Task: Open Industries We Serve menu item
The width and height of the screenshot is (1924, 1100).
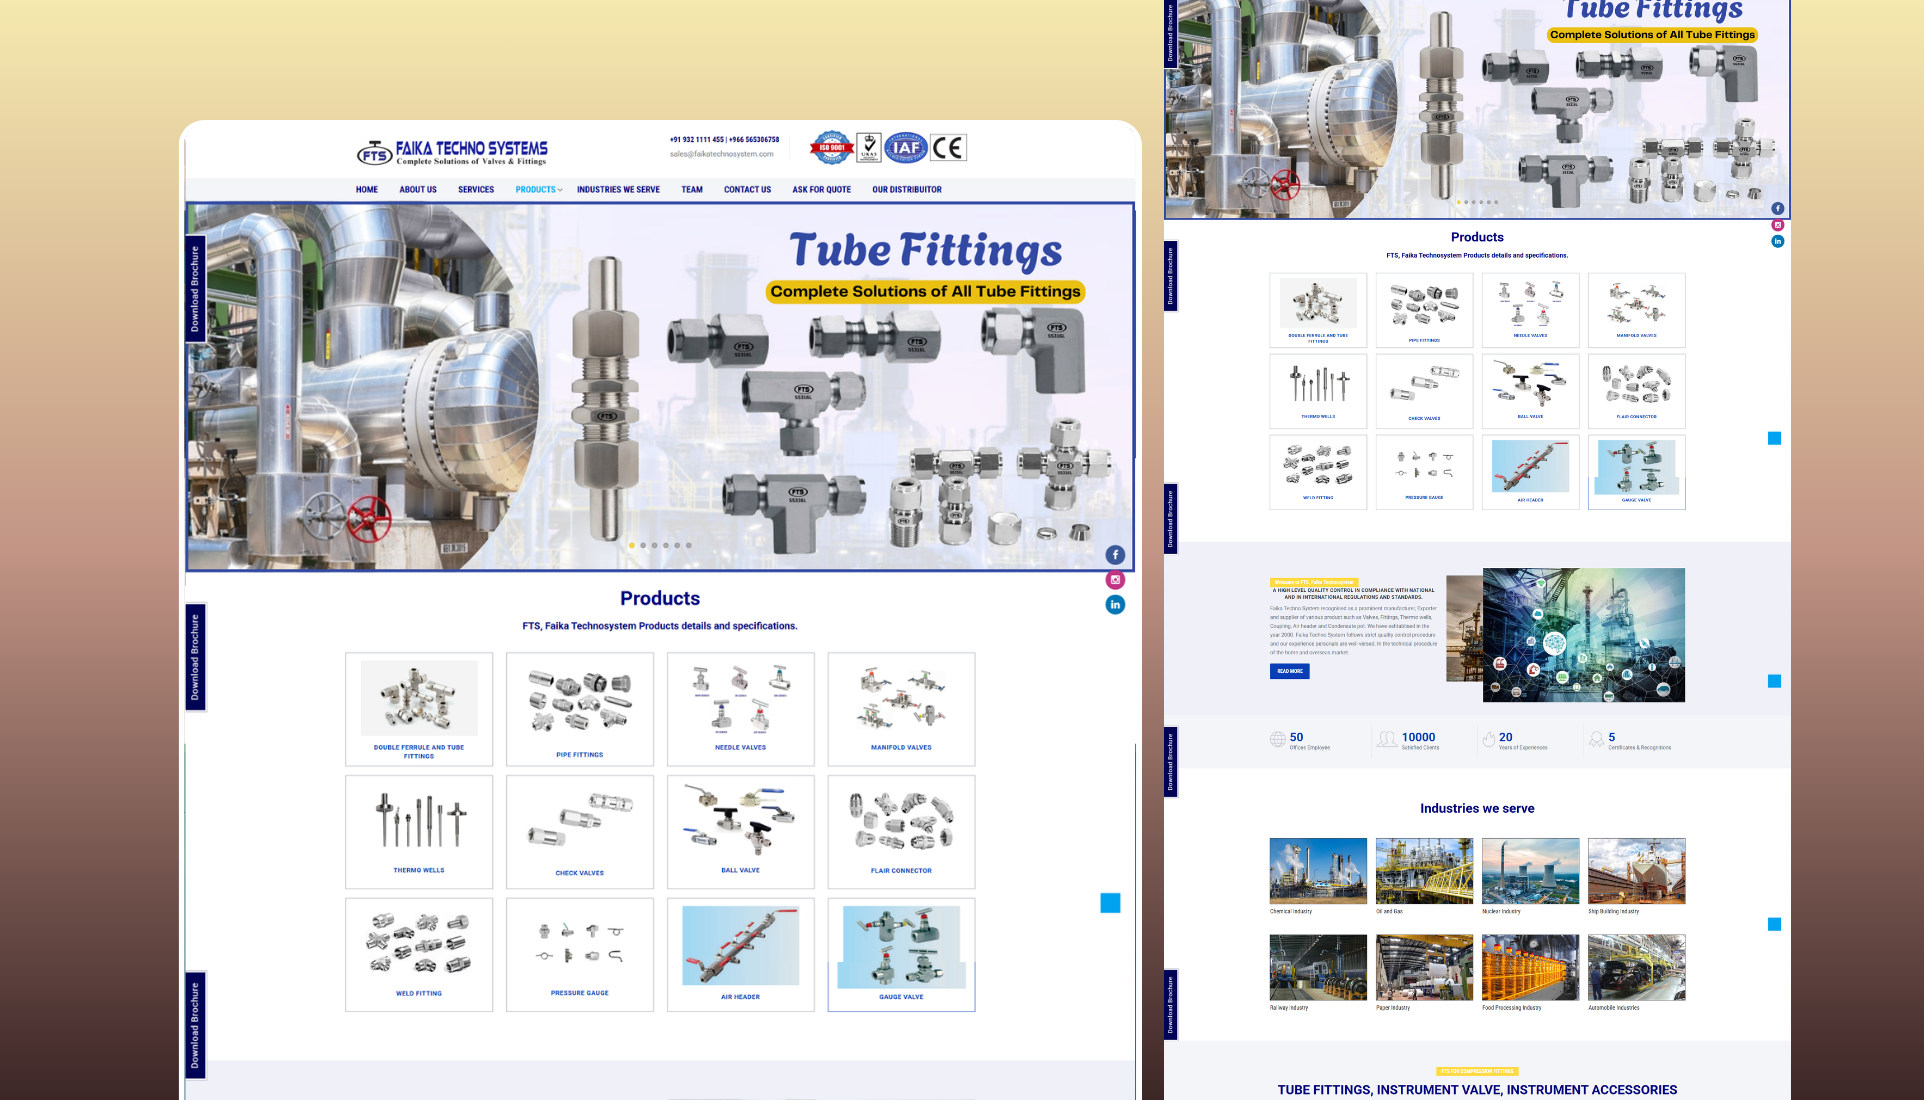Action: 618,190
